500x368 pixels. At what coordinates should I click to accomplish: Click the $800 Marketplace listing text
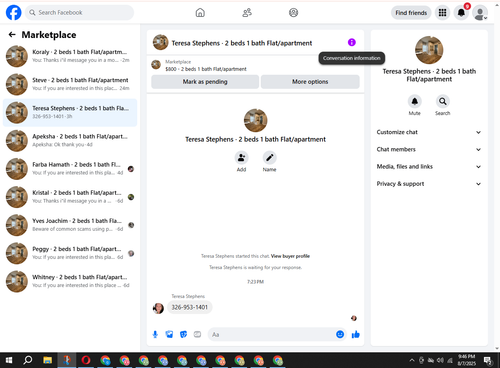click(x=206, y=69)
